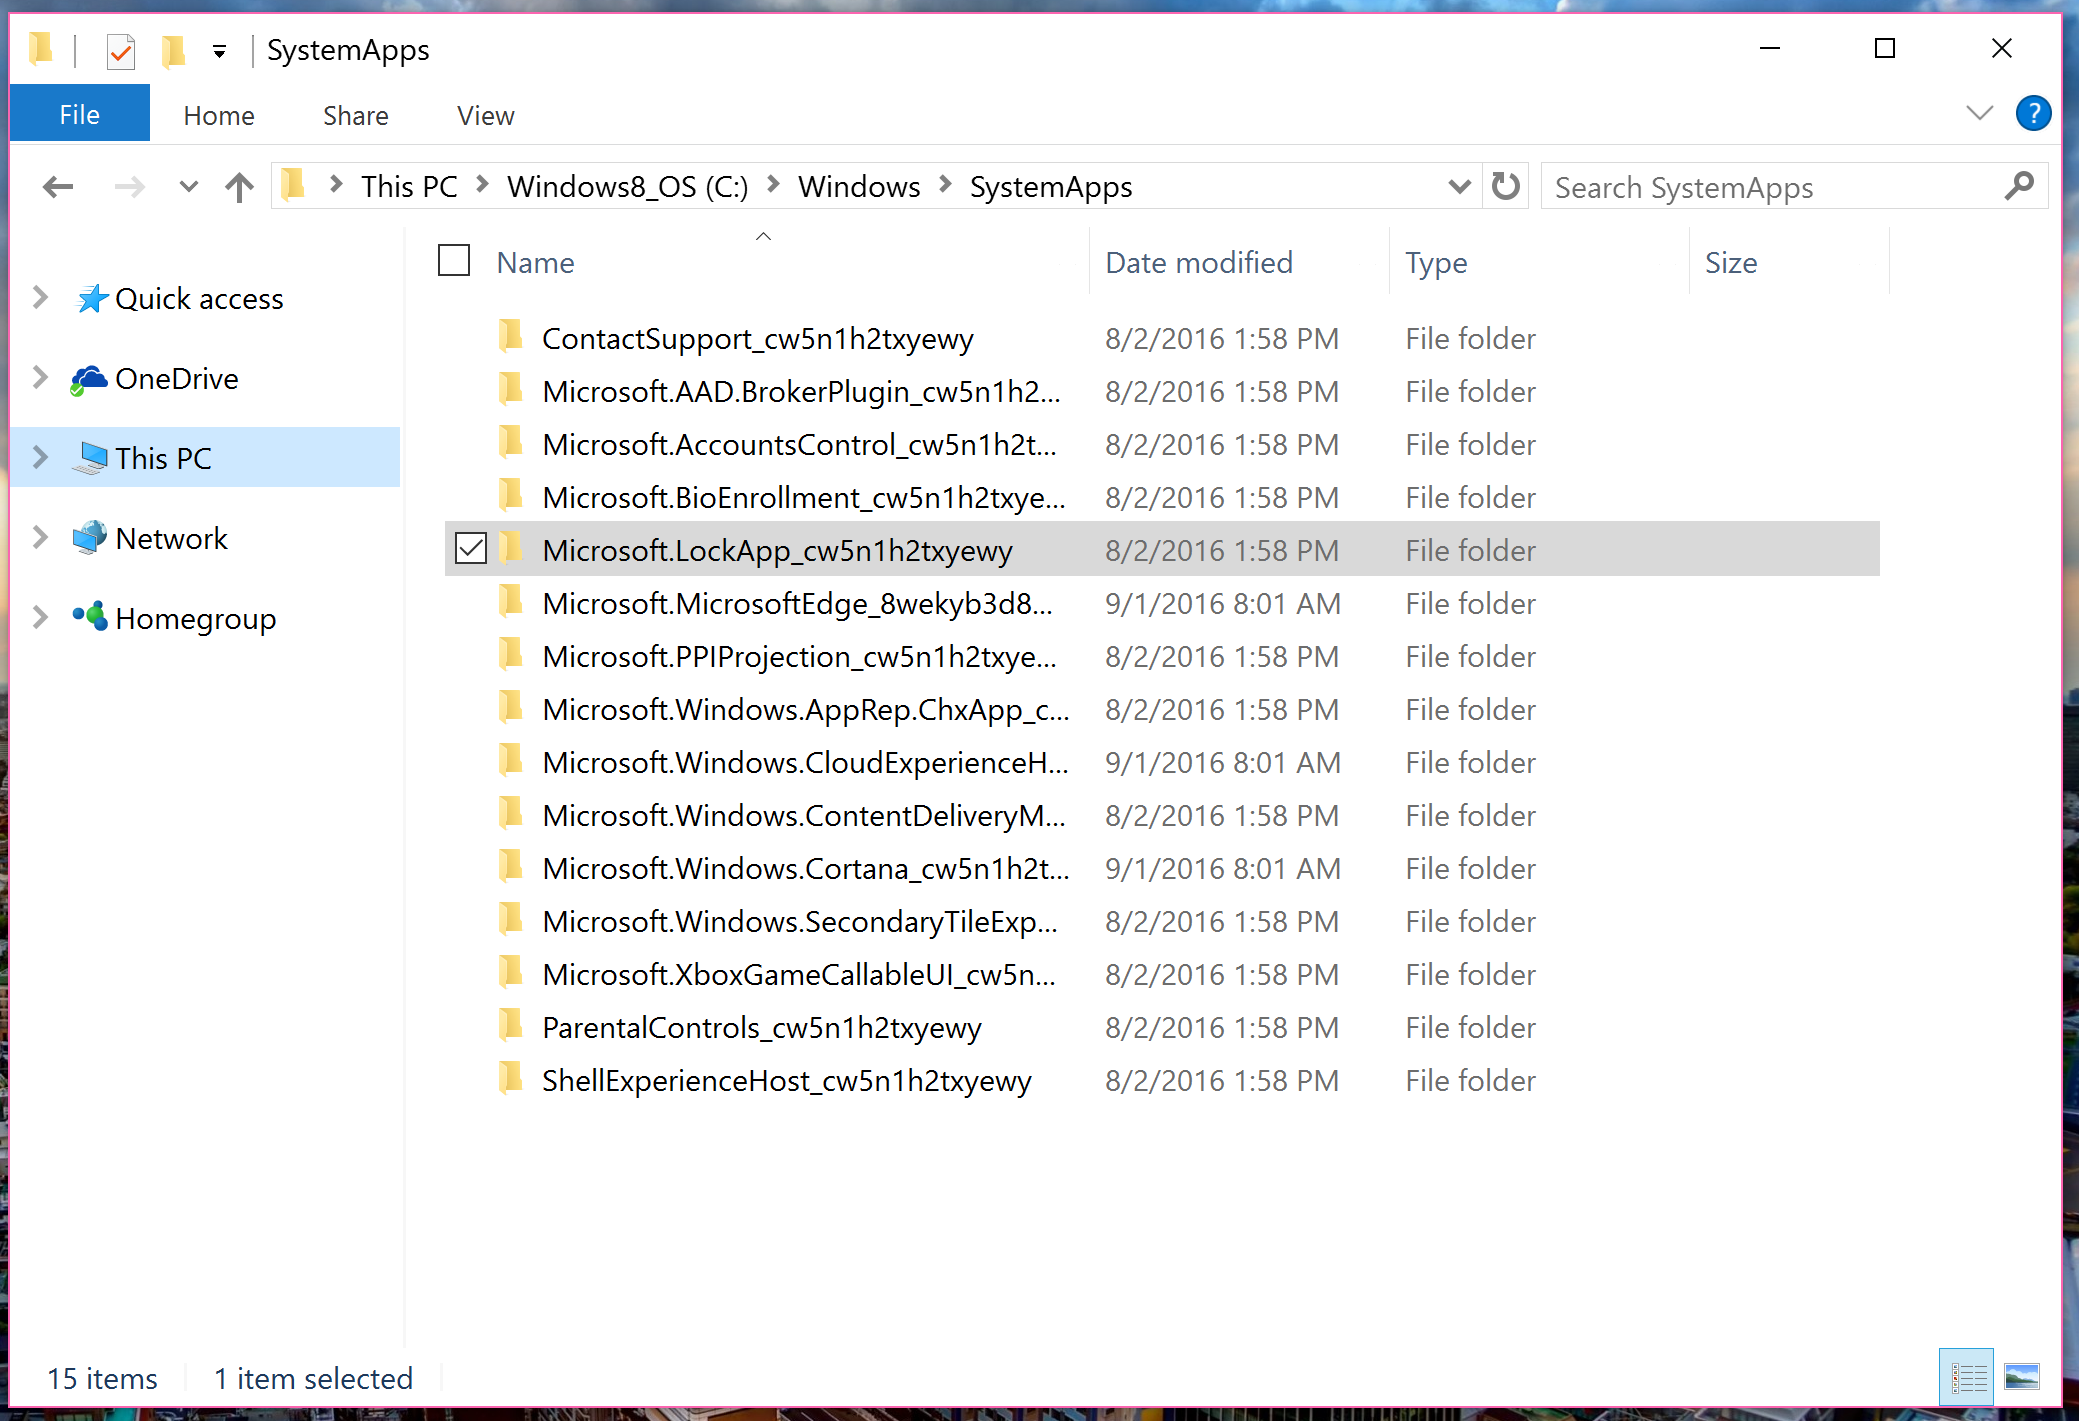This screenshot has height=1421, width=2079.
Task: Expand the Quick access tree node
Action: pyautogui.click(x=40, y=298)
